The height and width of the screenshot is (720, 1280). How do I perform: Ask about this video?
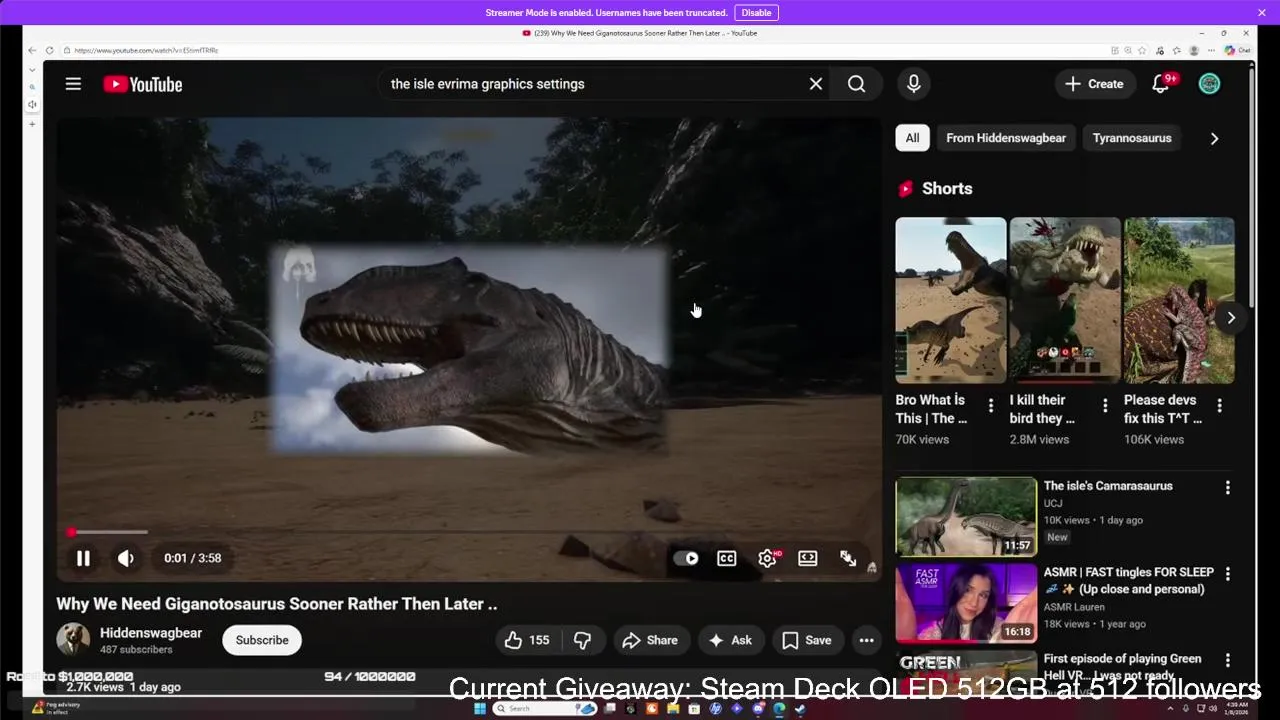730,640
